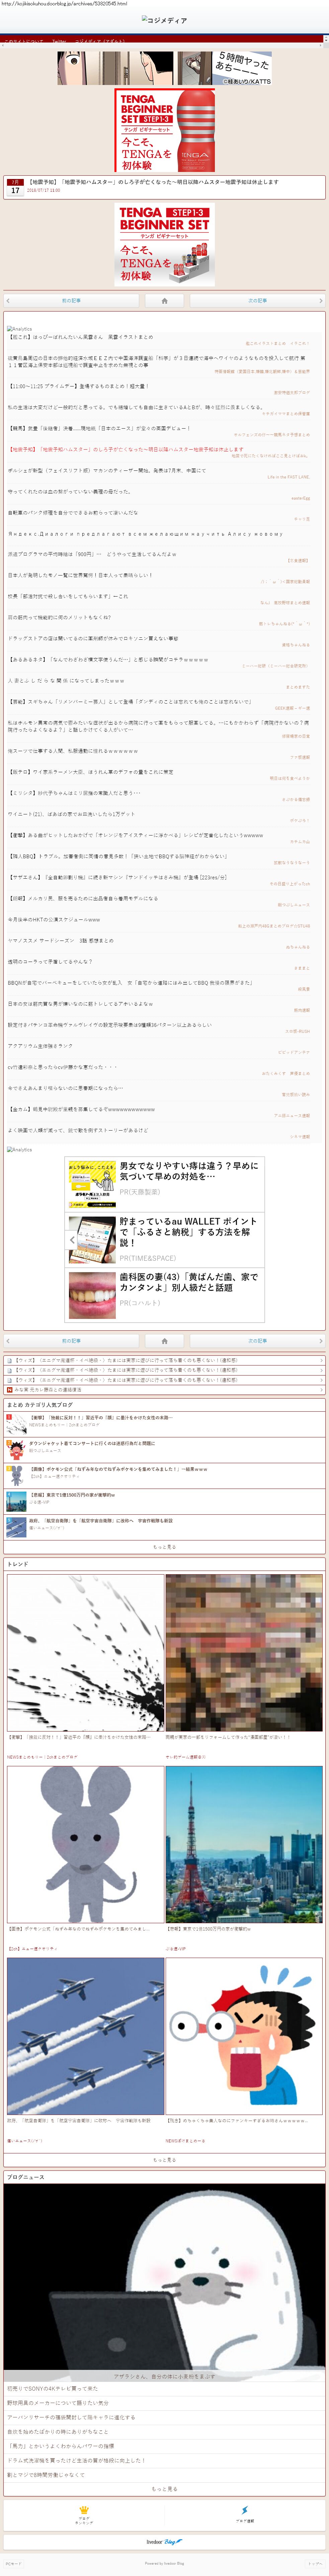
Task: Go to 次の記事 in the top navigation
Action: tap(257, 300)
